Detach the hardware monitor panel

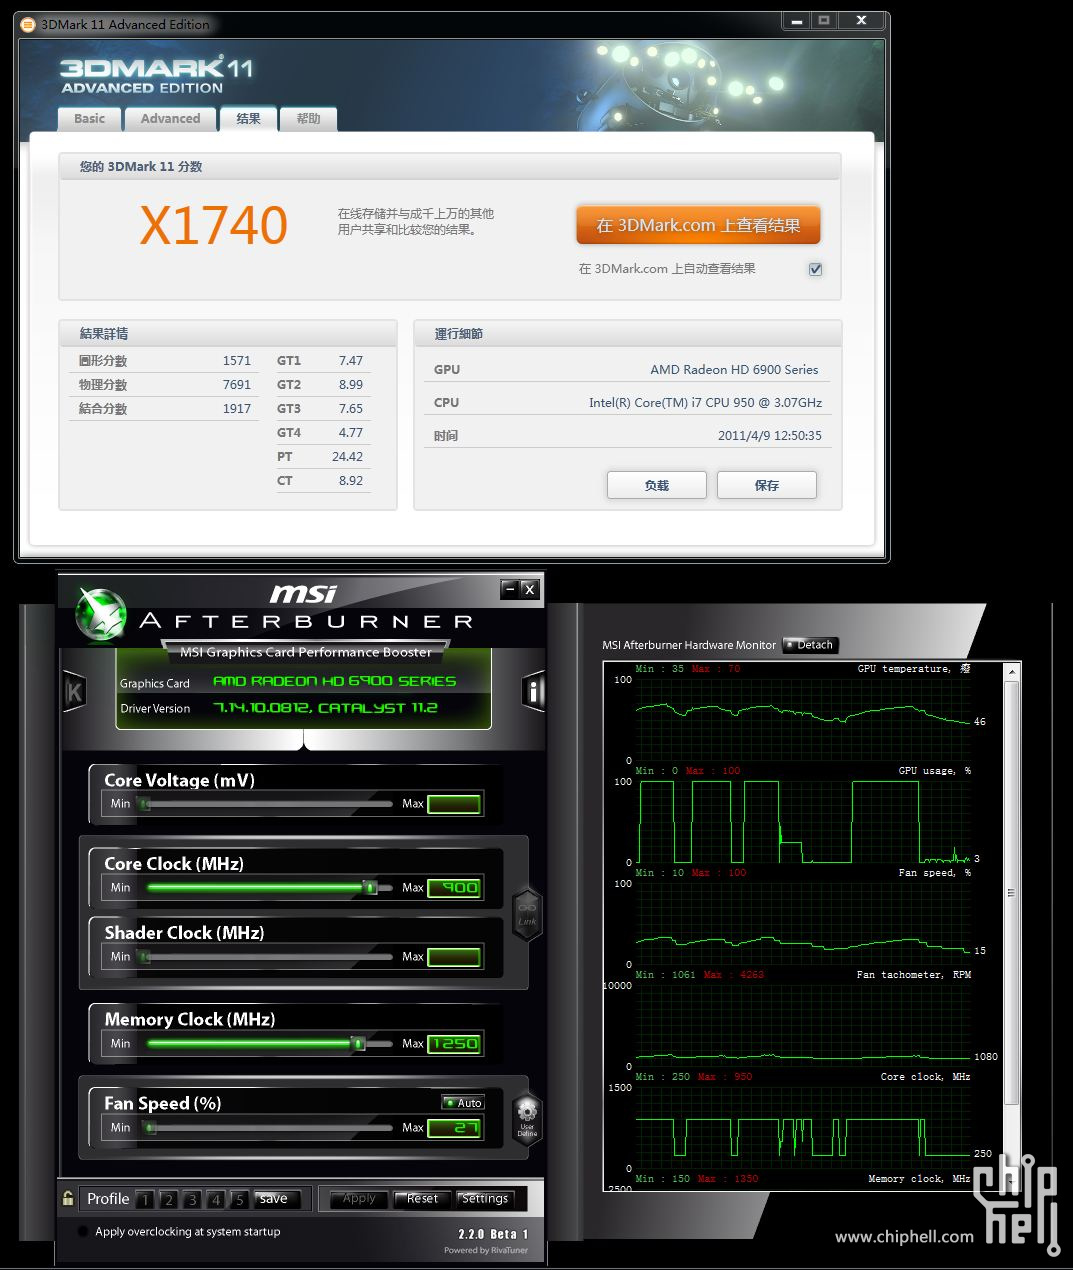click(810, 645)
